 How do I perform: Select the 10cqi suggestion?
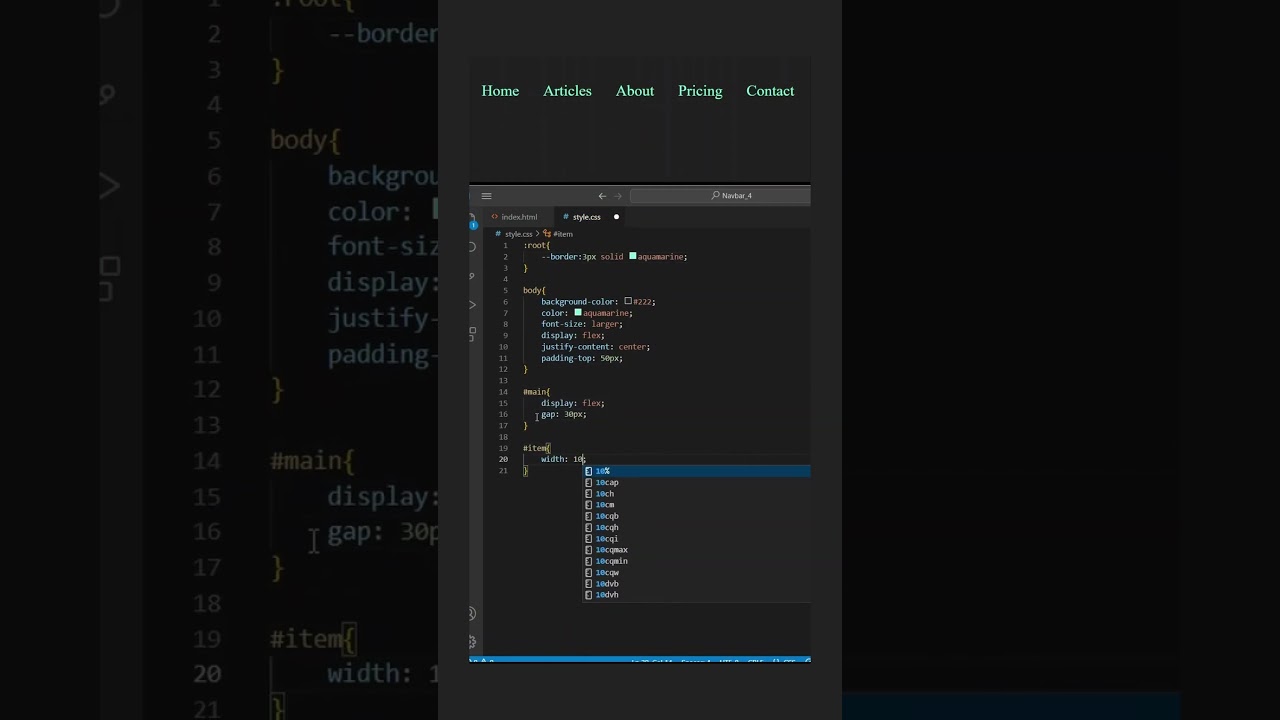pyautogui.click(x=697, y=539)
